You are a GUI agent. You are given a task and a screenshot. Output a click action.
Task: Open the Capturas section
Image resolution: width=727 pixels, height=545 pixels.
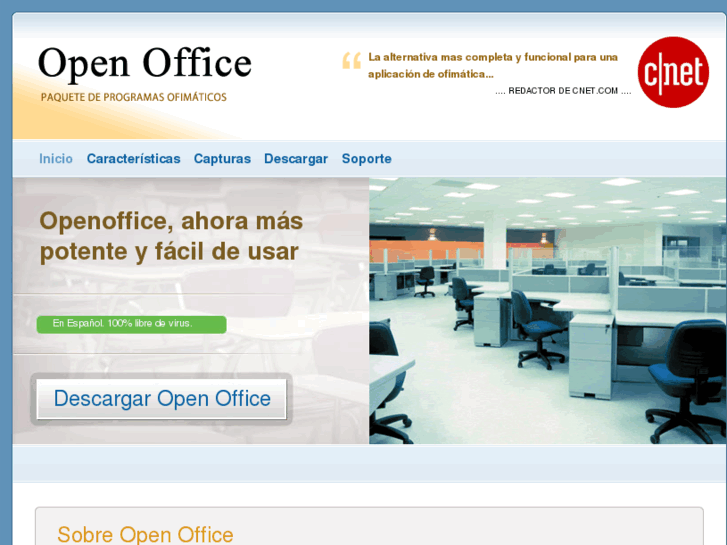point(222,159)
